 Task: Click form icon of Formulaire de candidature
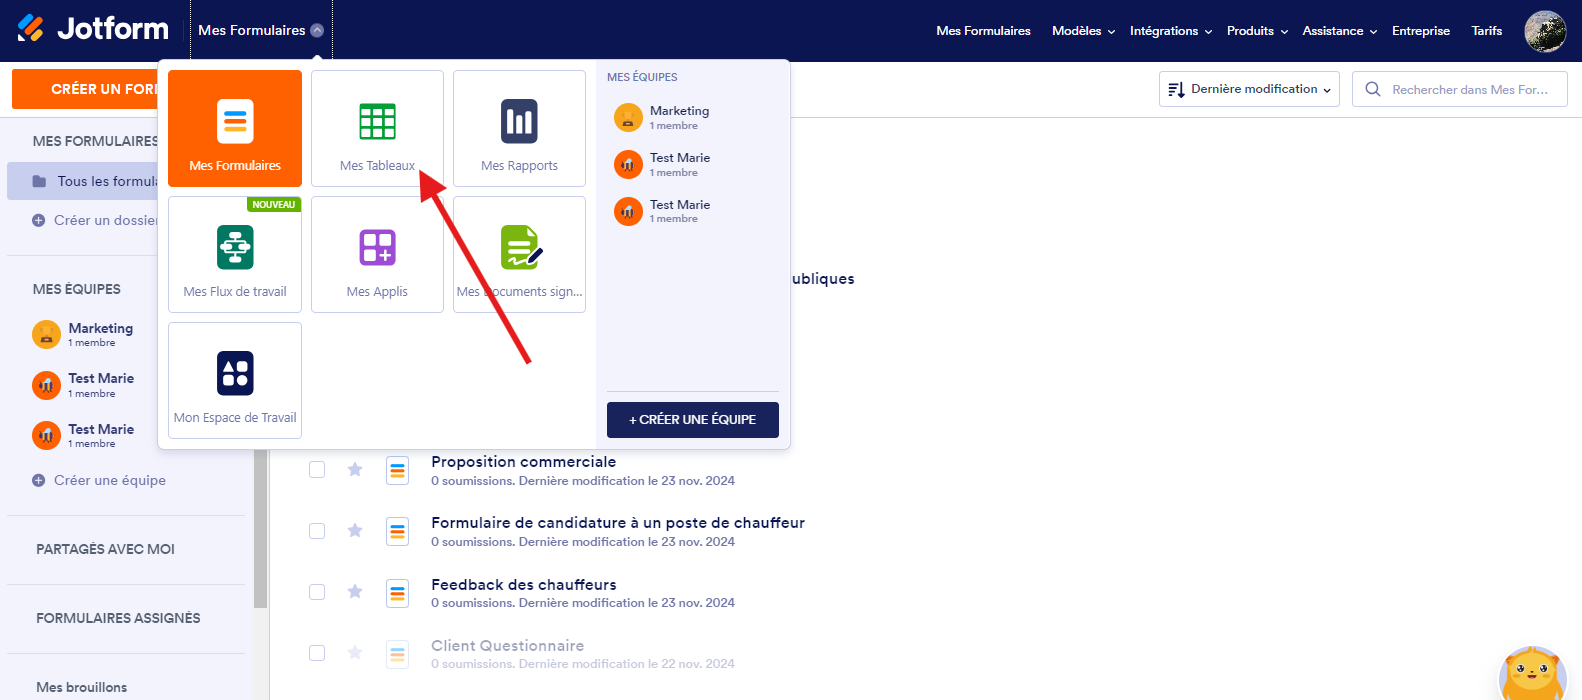pyautogui.click(x=398, y=531)
